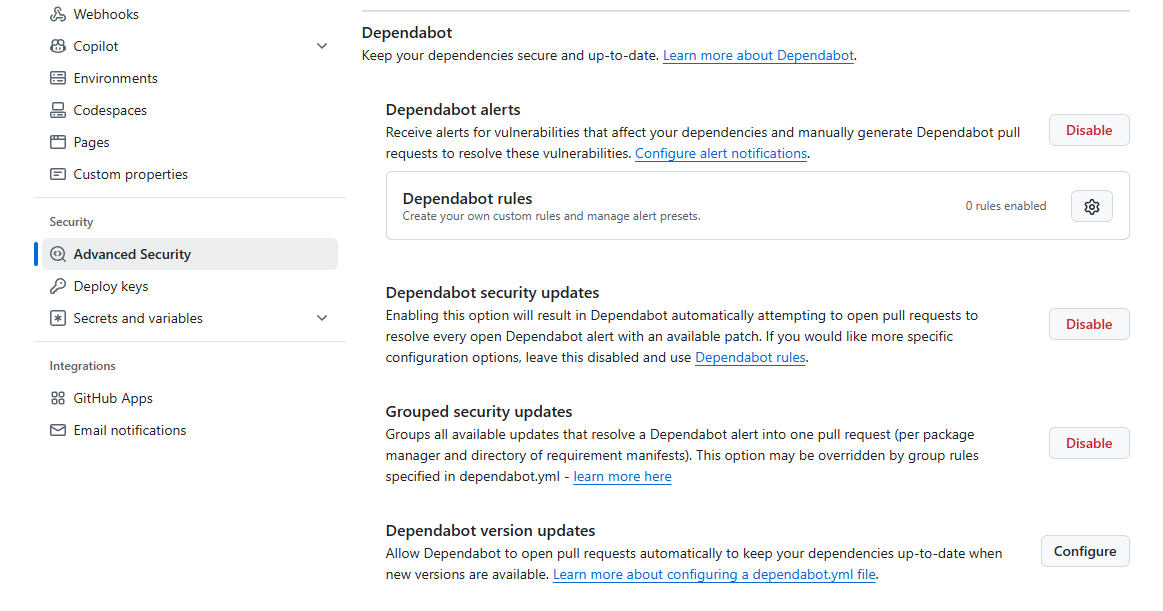
Task: Click the Webhooks sidebar icon
Action: pos(58,14)
